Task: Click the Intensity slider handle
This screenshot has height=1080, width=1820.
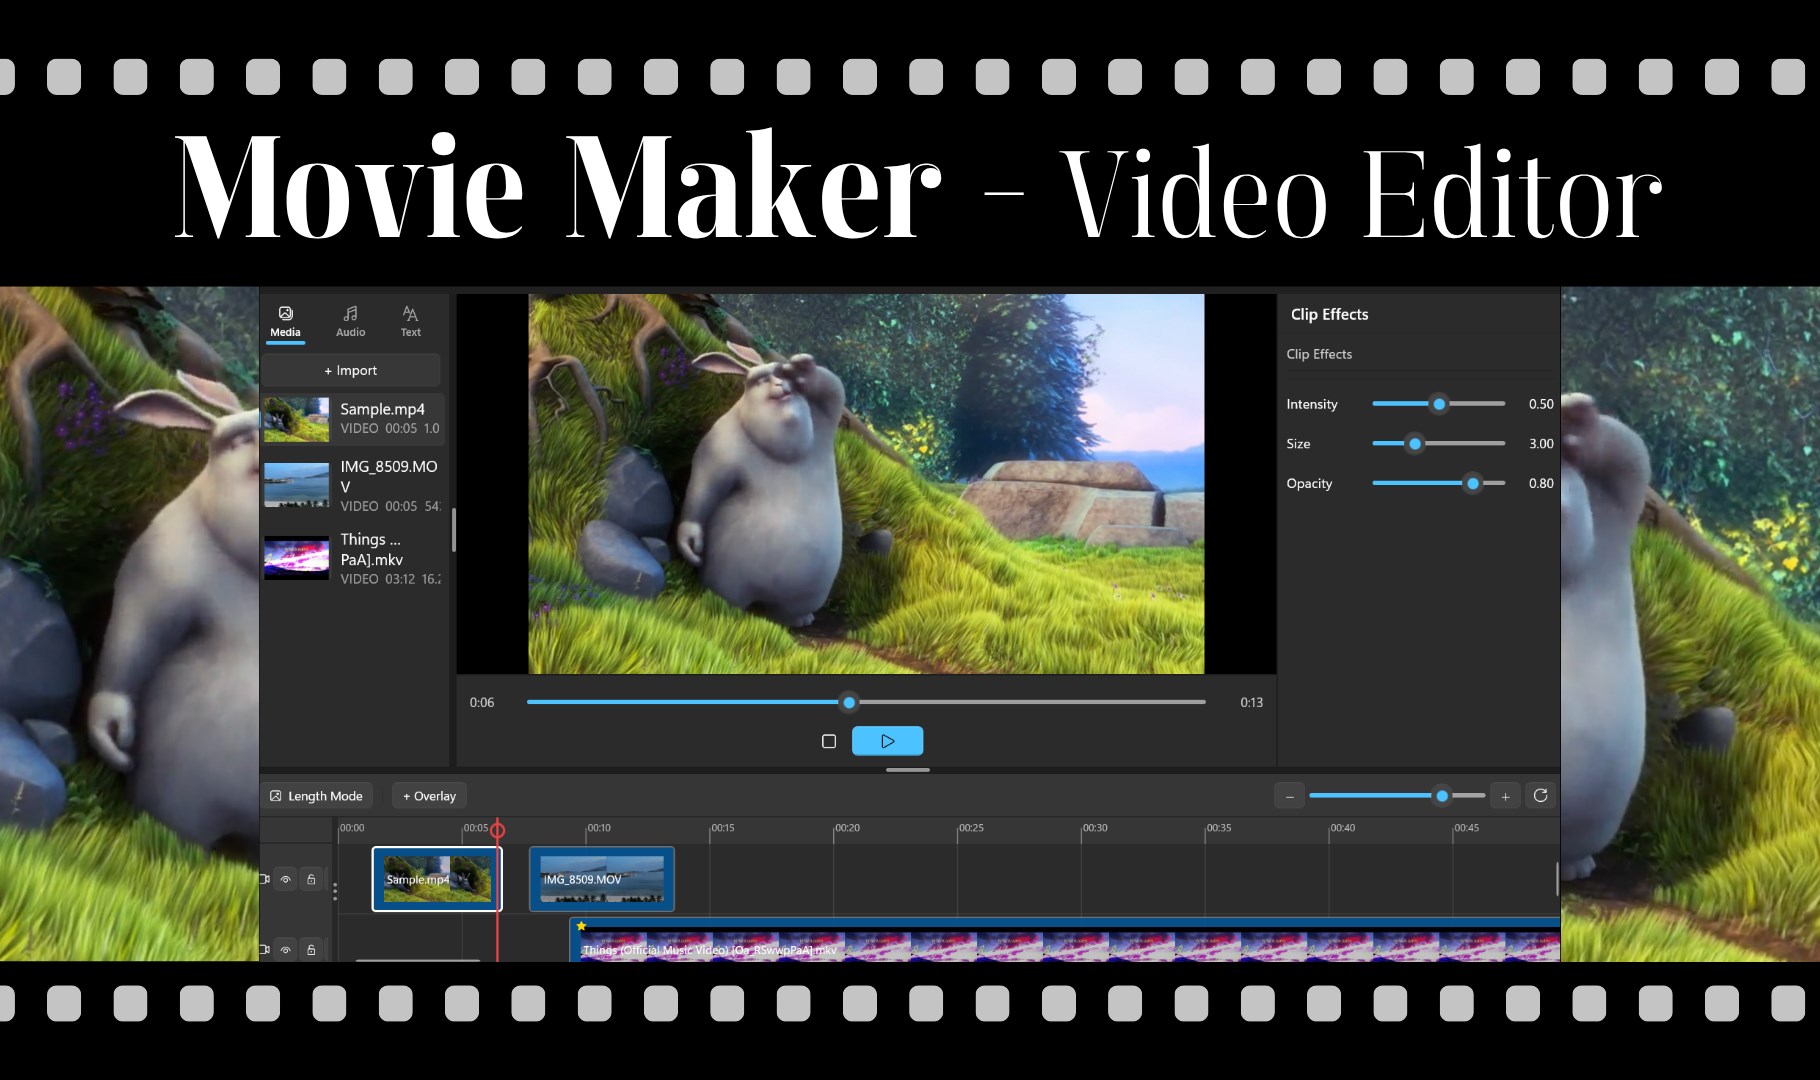Action: tap(1439, 404)
